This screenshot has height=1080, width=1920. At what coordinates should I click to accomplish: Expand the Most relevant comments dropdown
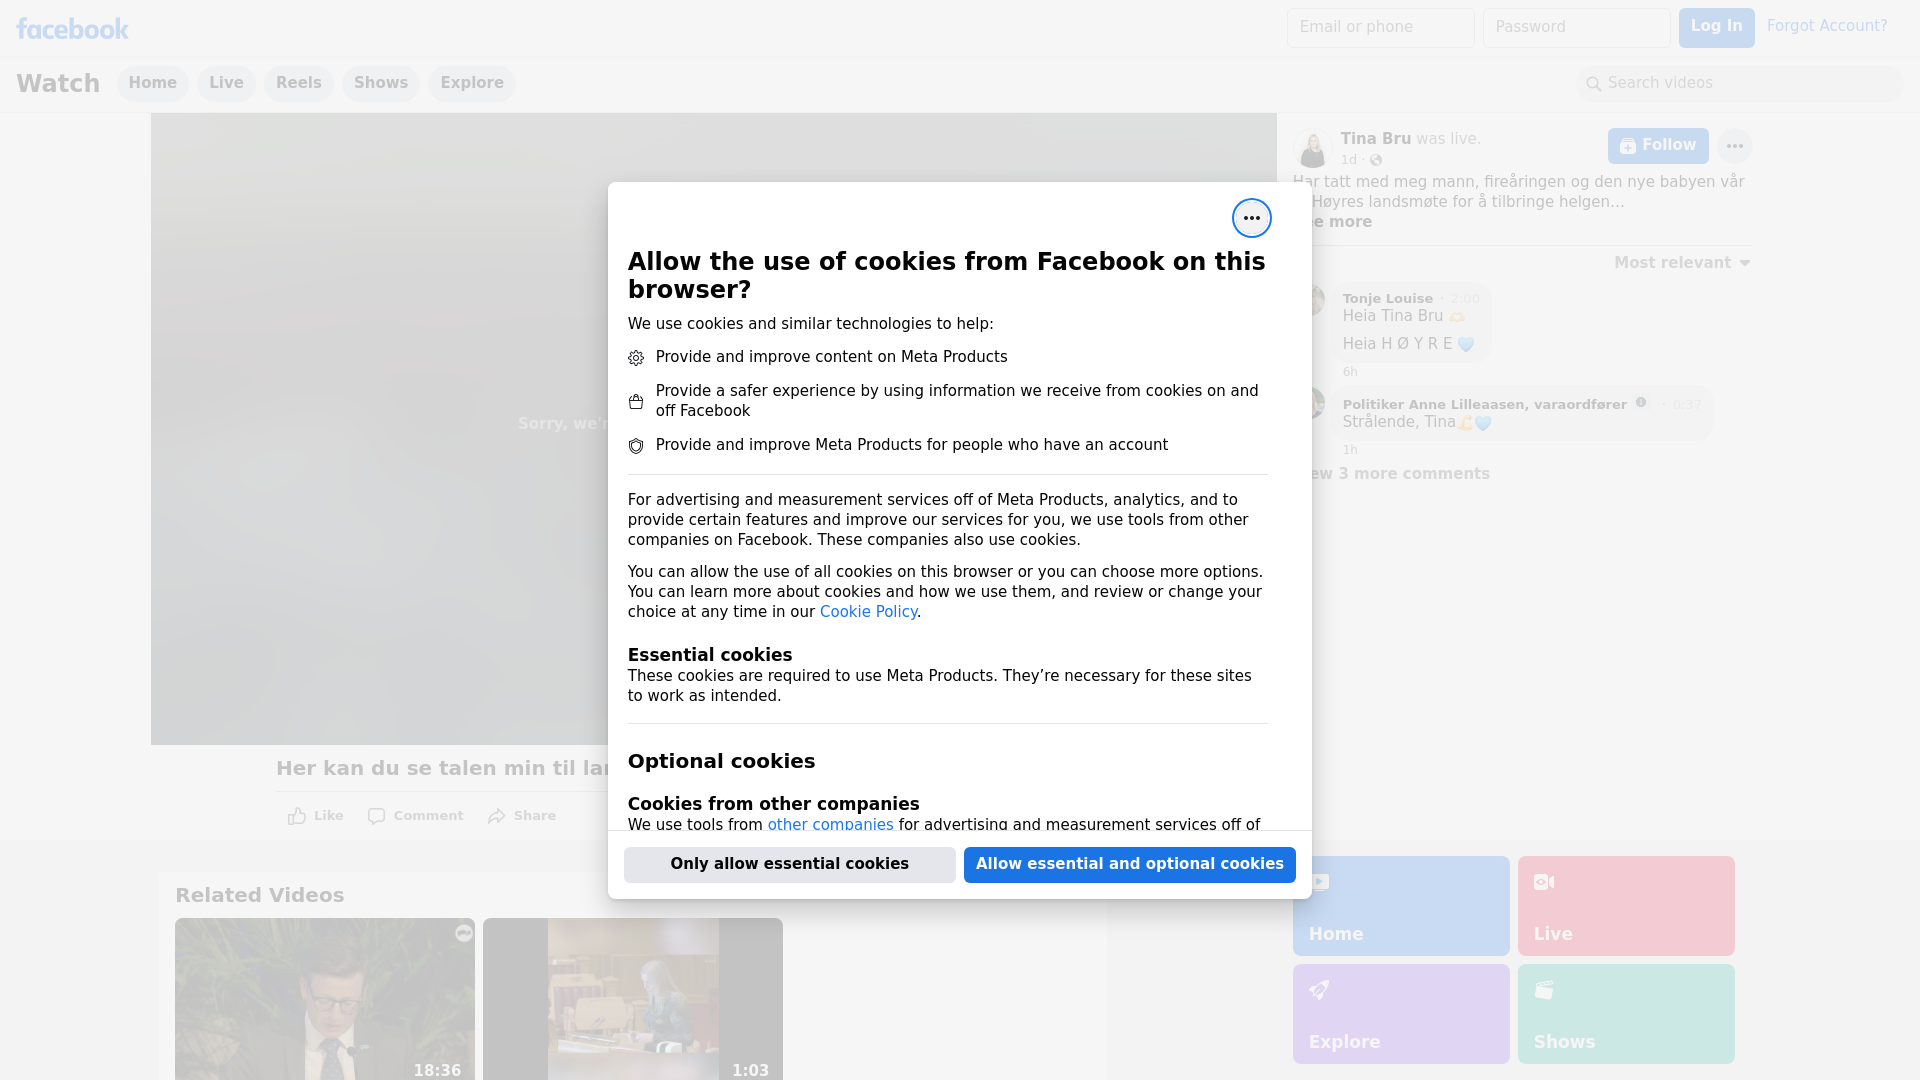click(1682, 263)
